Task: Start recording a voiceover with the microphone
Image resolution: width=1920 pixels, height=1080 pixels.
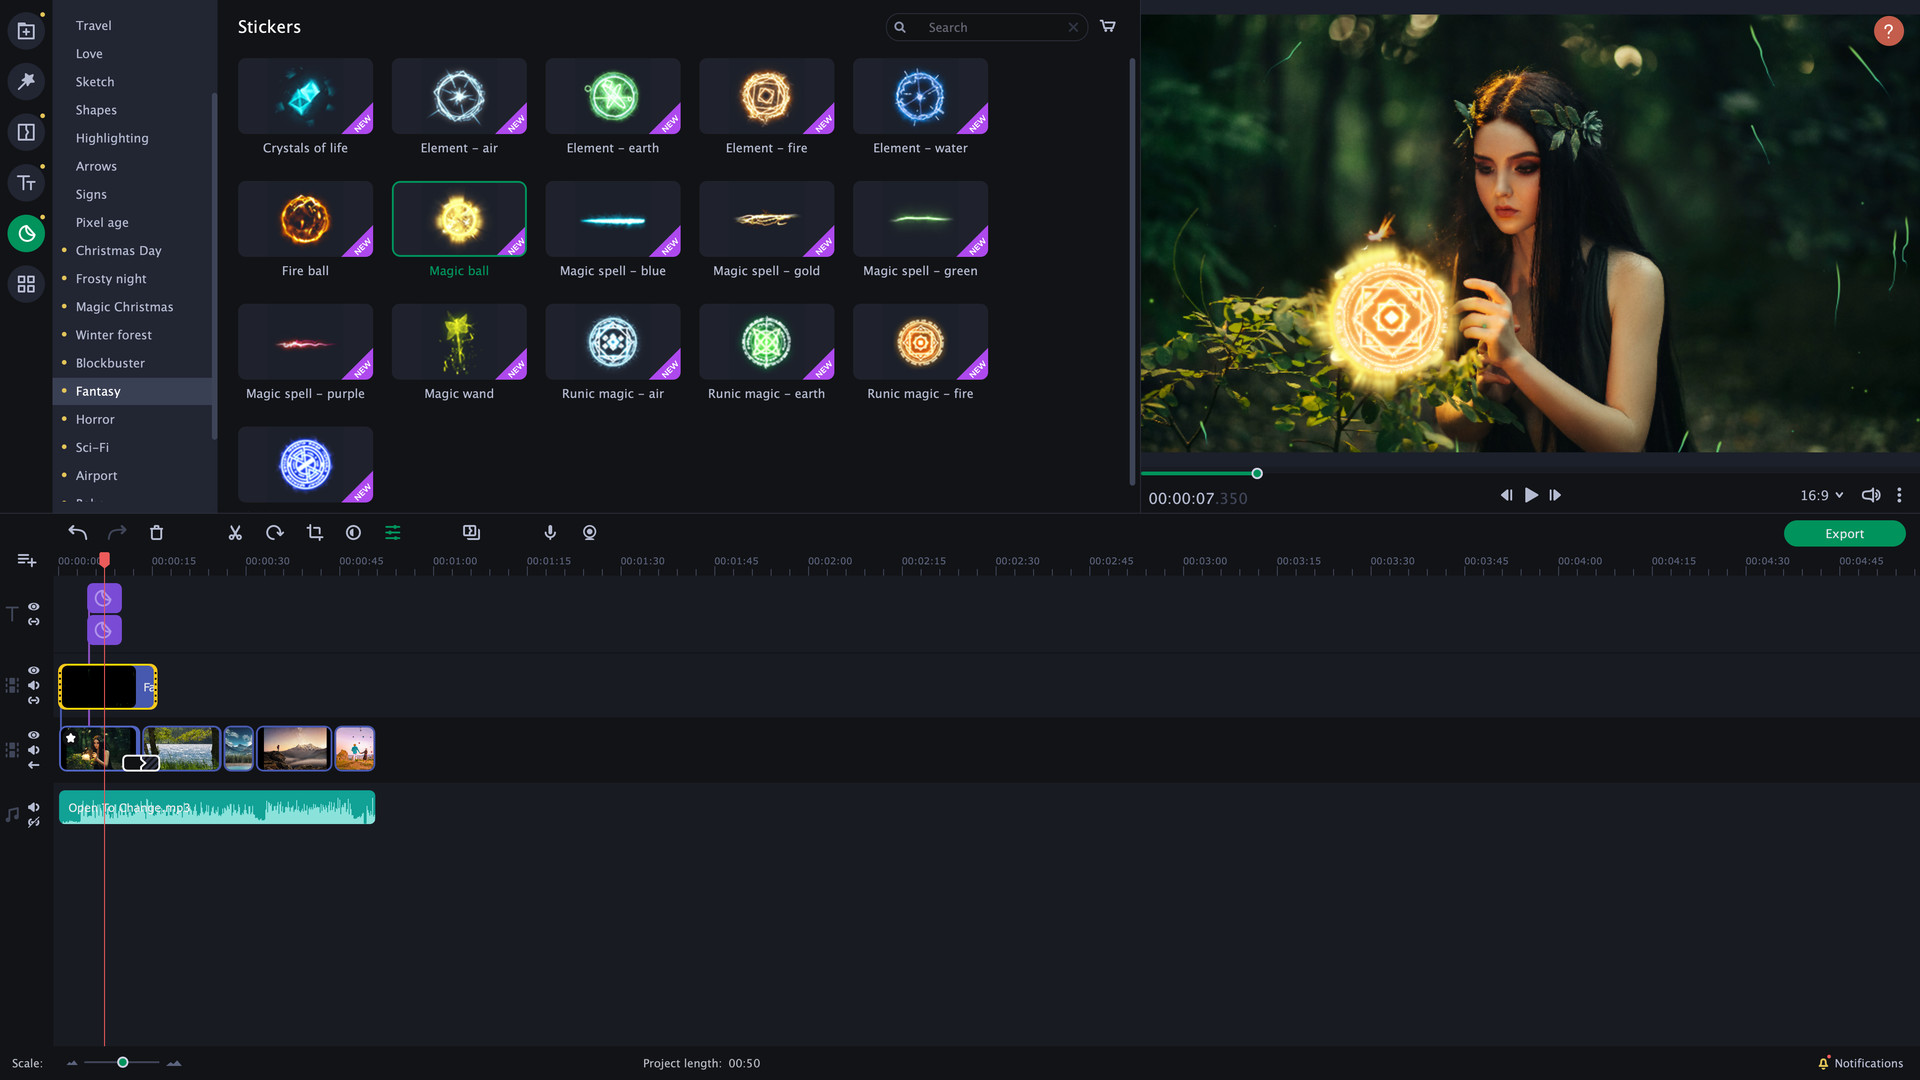Action: pos(549,532)
